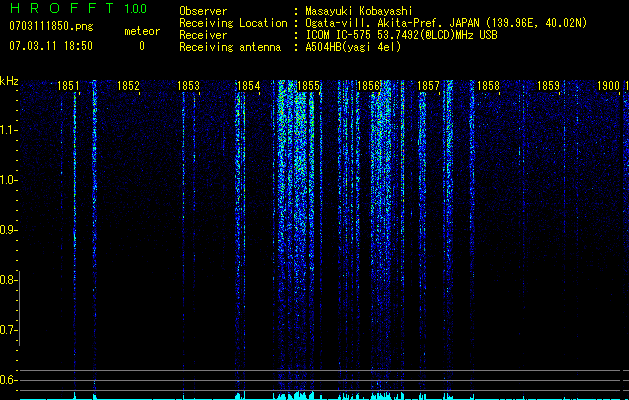Screen dimensions: 629x400
Task: Click the 1853 time marker
Action: point(188,86)
